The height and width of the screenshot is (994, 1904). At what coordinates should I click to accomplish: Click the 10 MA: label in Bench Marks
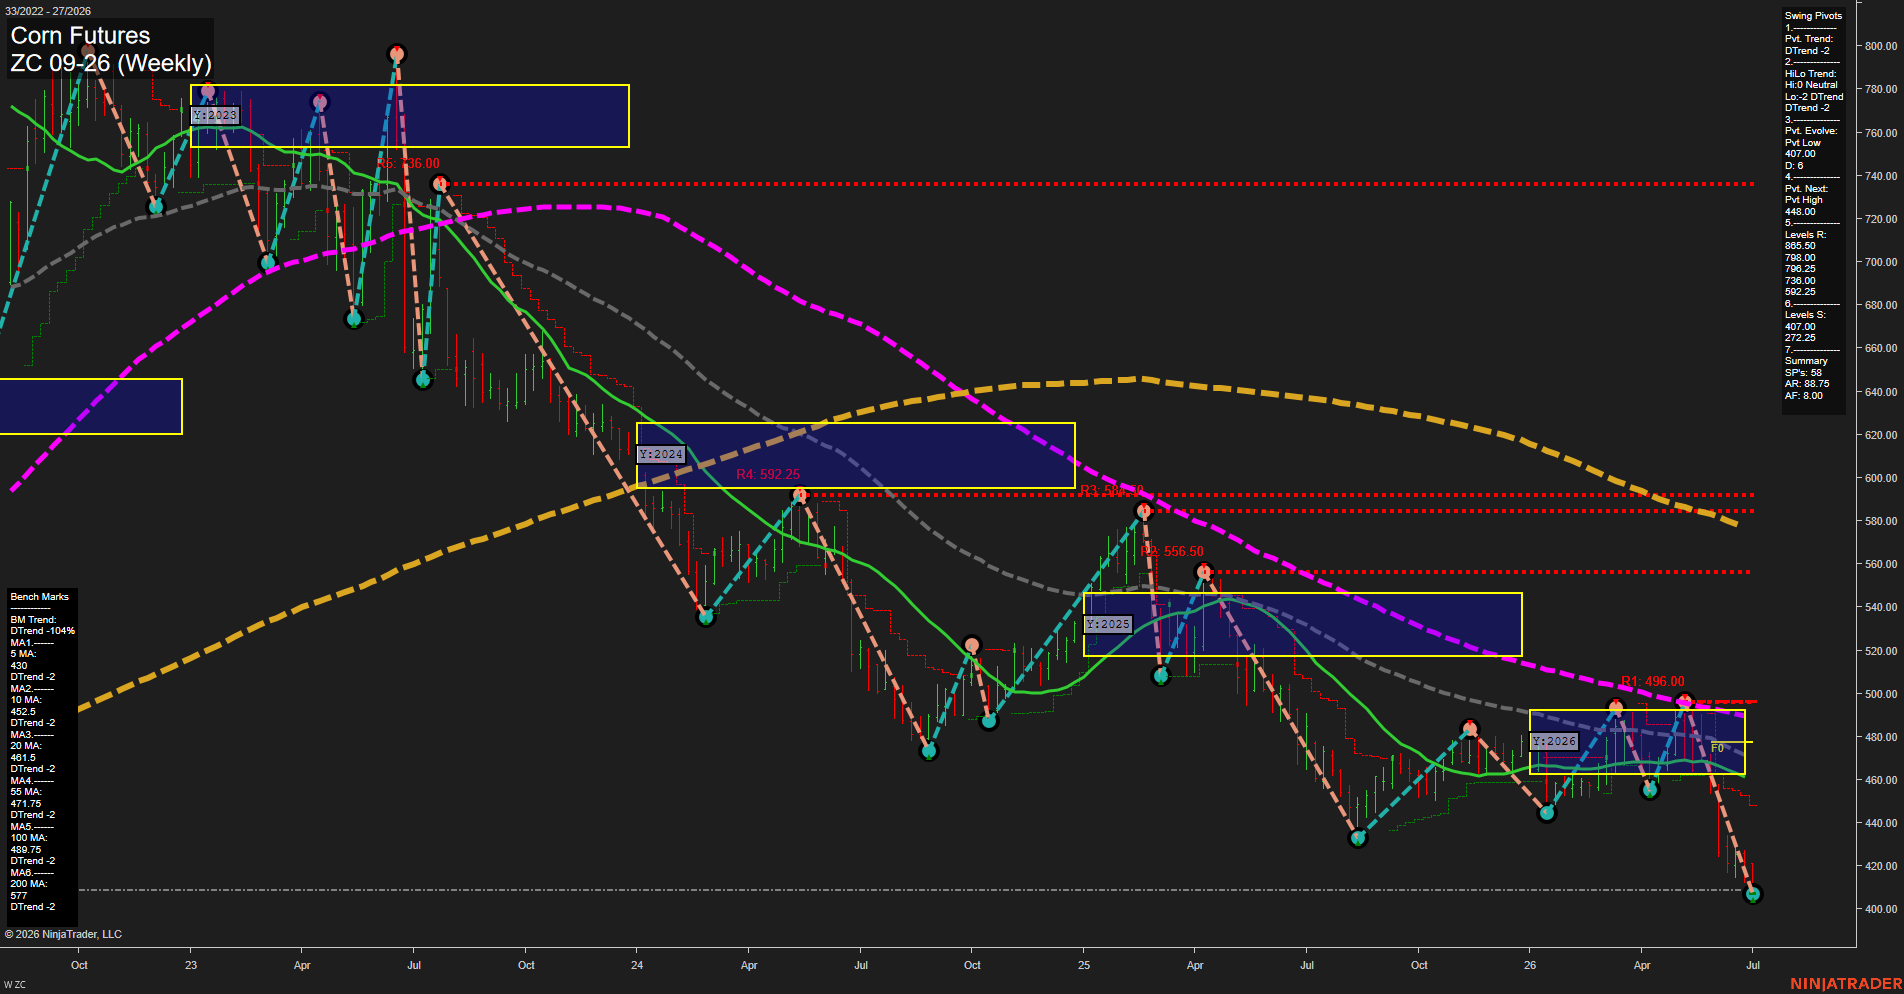point(26,700)
